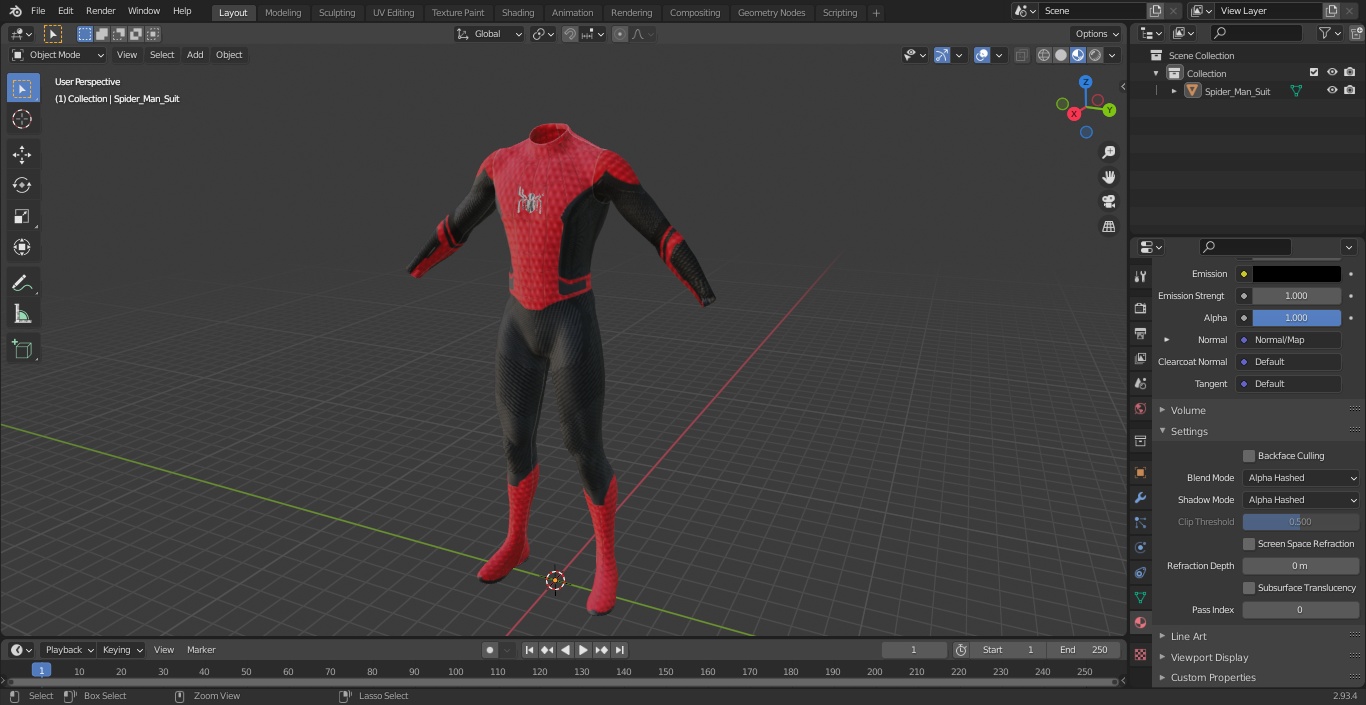Open the Playback popover
Image resolution: width=1366 pixels, height=705 pixels.
coord(69,650)
